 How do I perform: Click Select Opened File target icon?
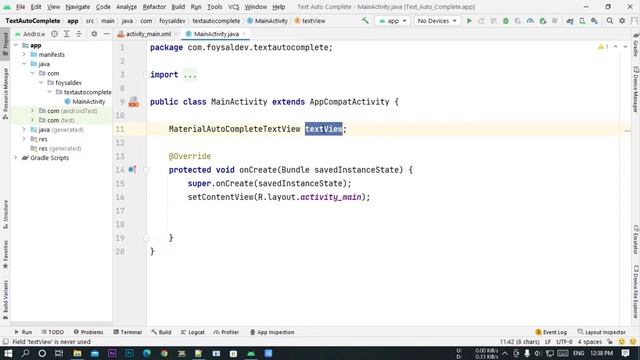[54, 34]
